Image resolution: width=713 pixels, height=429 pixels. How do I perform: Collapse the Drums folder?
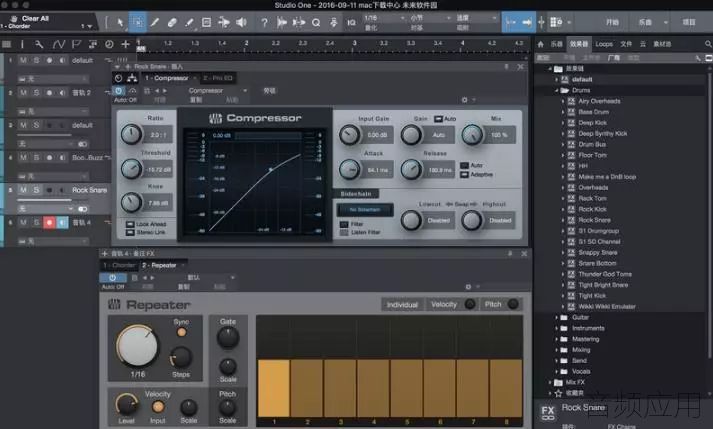pyautogui.click(x=556, y=90)
